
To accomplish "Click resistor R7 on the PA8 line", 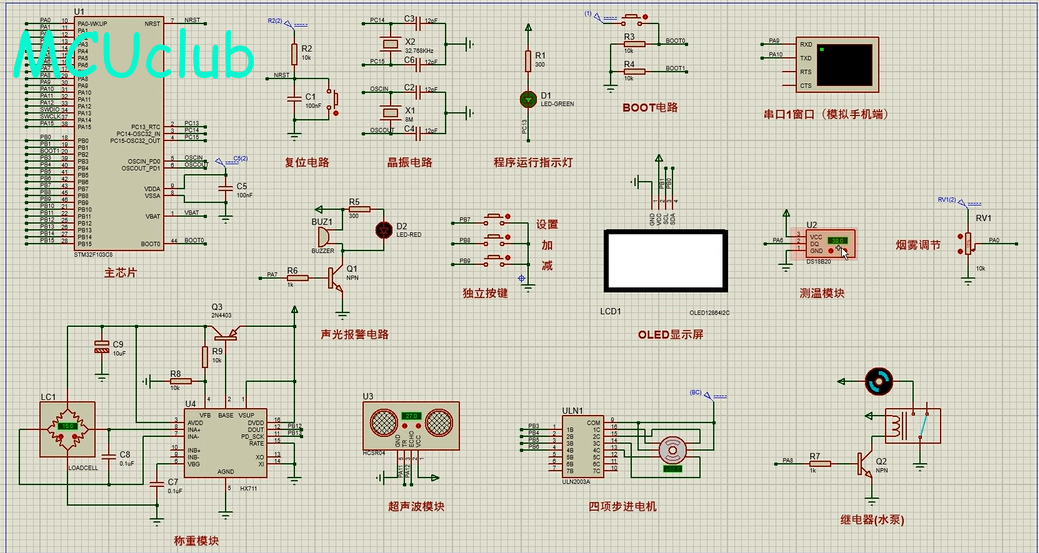I will (820, 464).
